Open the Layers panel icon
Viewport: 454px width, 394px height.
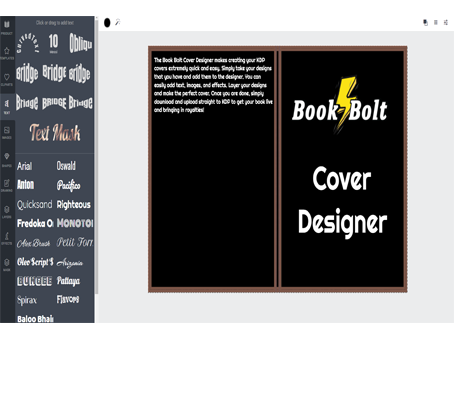pyautogui.click(x=7, y=212)
